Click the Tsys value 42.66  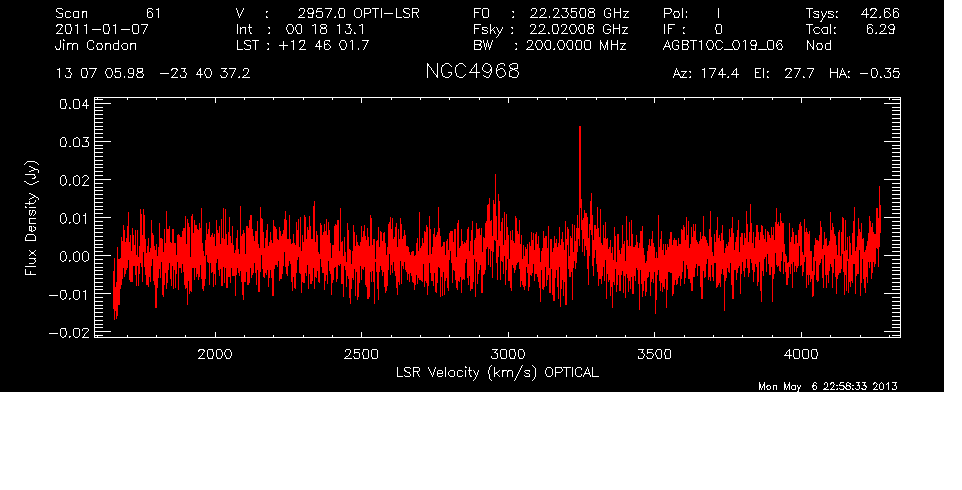point(879,13)
